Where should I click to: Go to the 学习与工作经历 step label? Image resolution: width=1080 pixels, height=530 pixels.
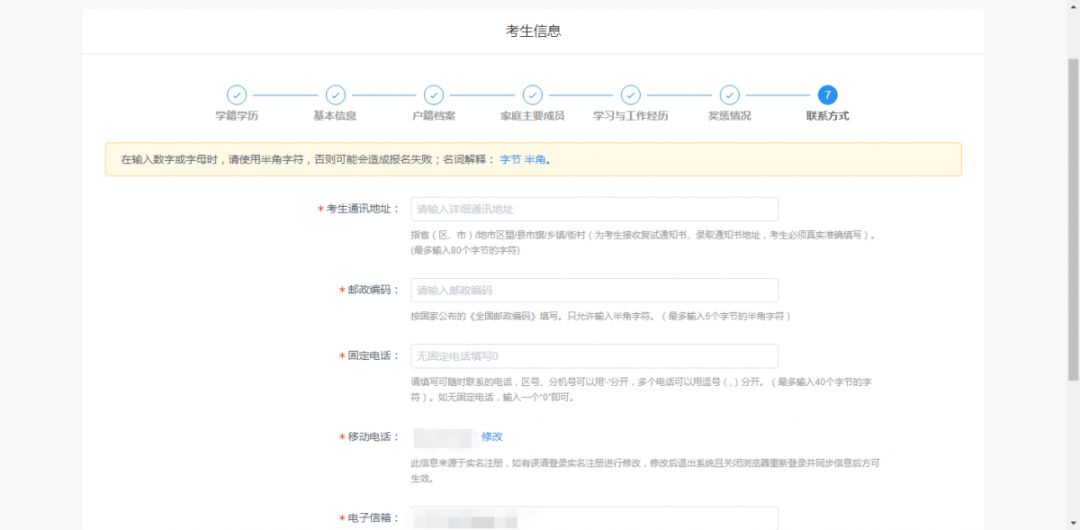coord(631,116)
